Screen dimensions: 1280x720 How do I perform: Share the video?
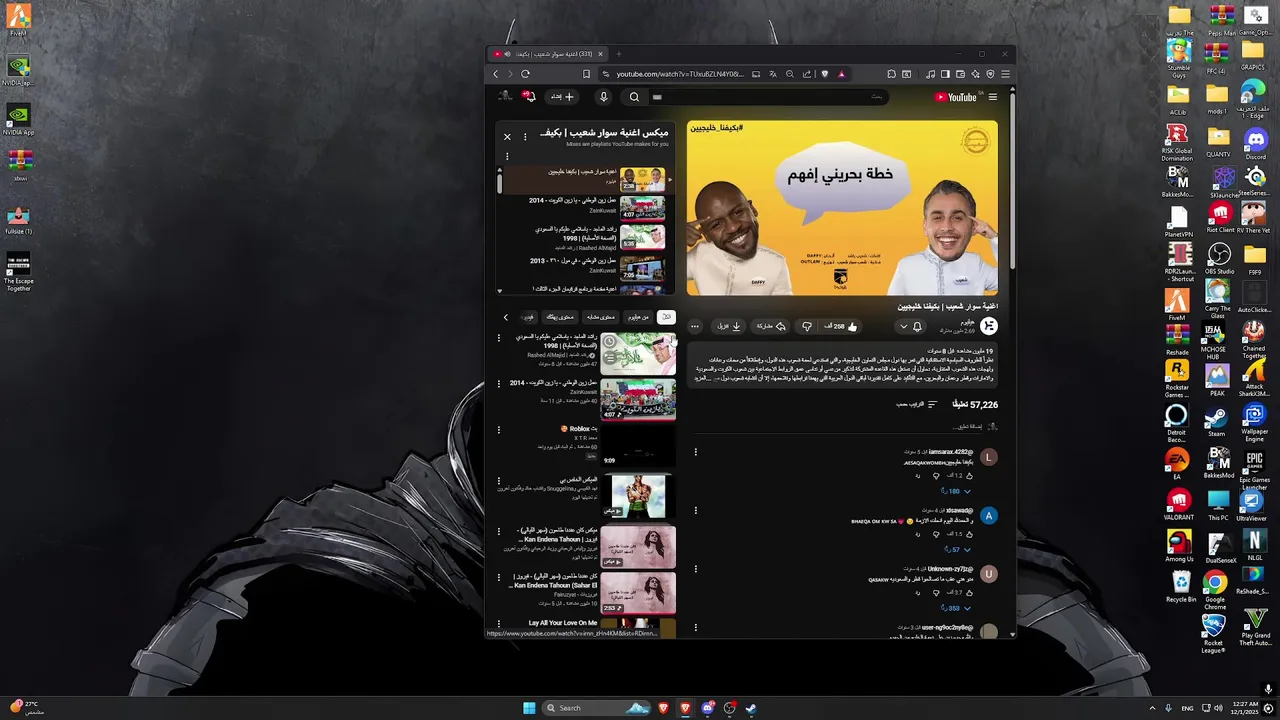click(x=771, y=326)
